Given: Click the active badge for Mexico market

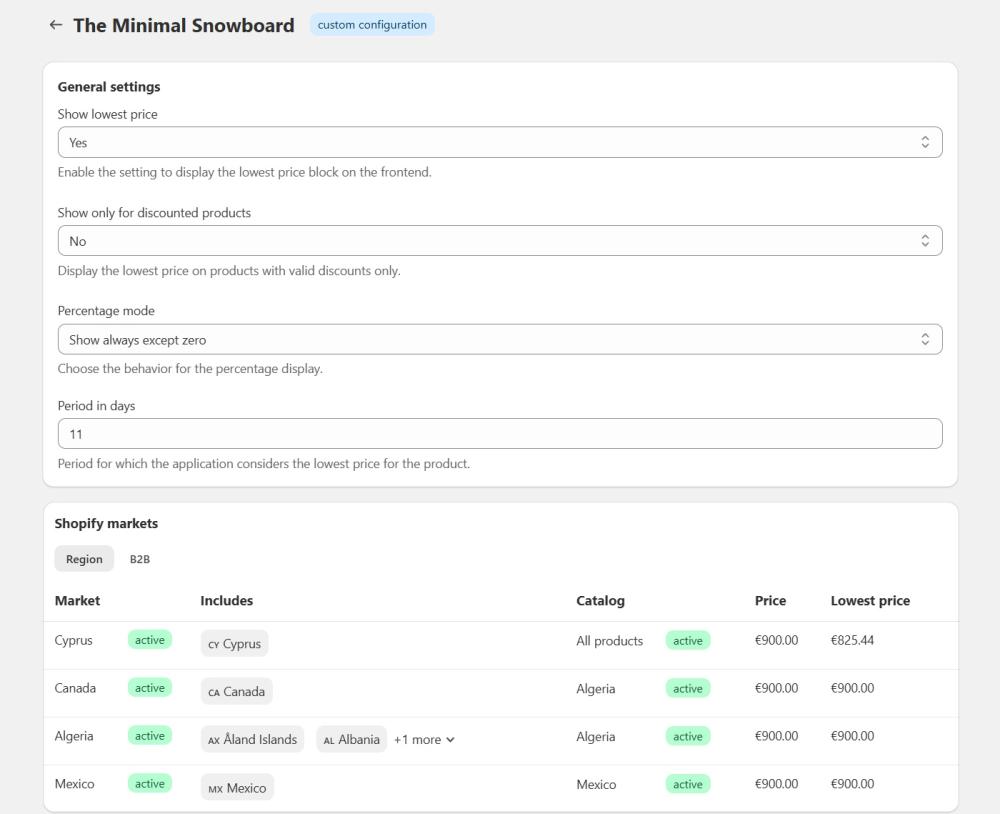Looking at the screenshot, I should tap(149, 784).
